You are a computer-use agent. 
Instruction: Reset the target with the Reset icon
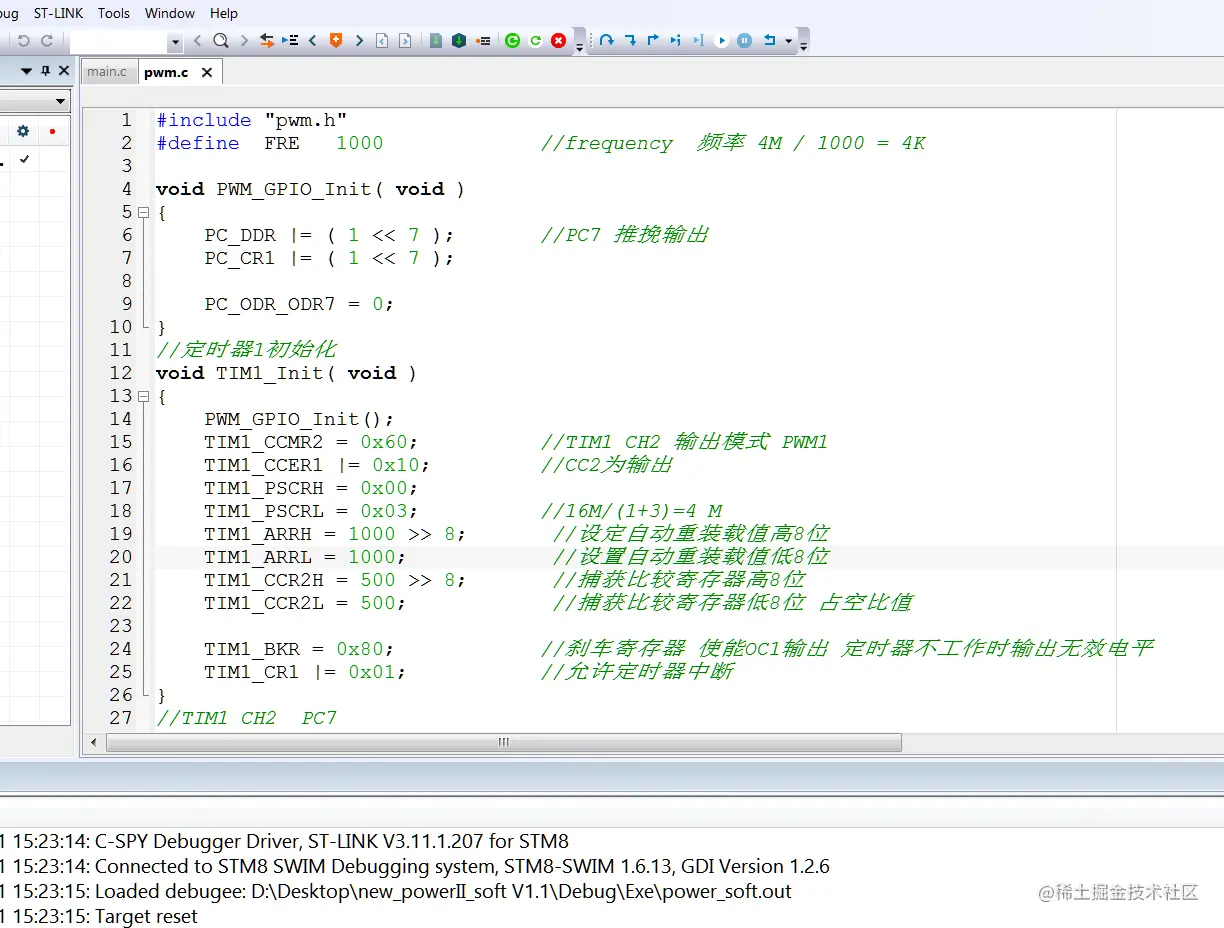[x=769, y=41]
